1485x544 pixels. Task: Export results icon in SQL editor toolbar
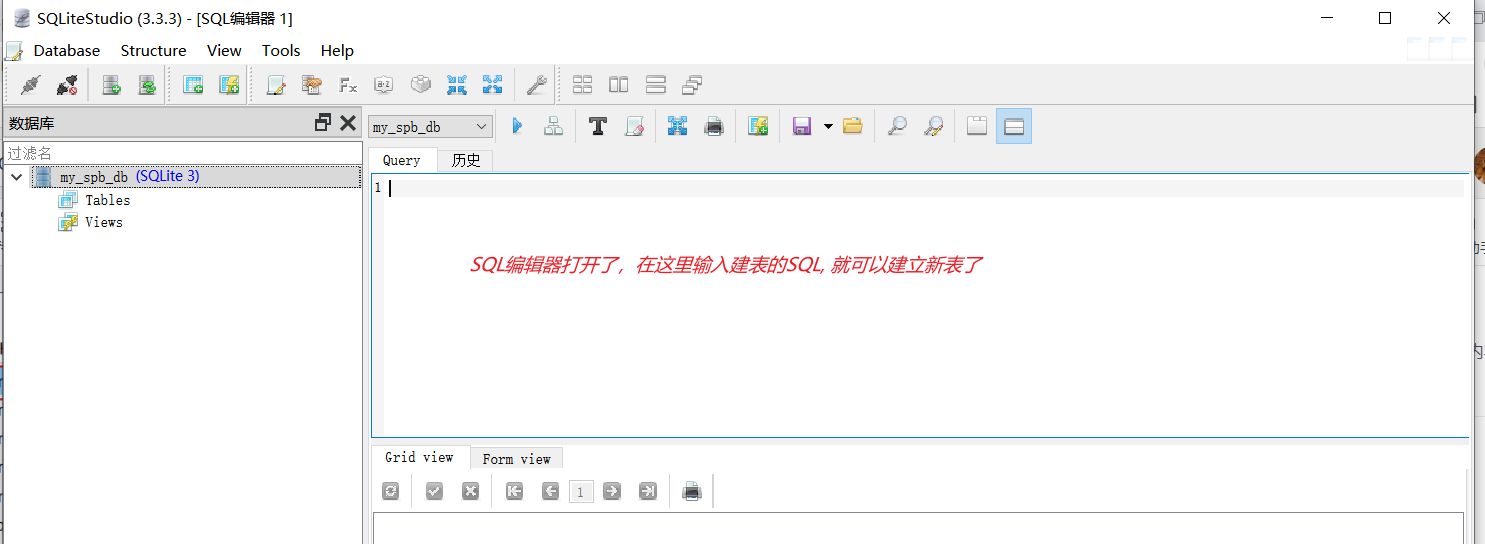tap(678, 126)
